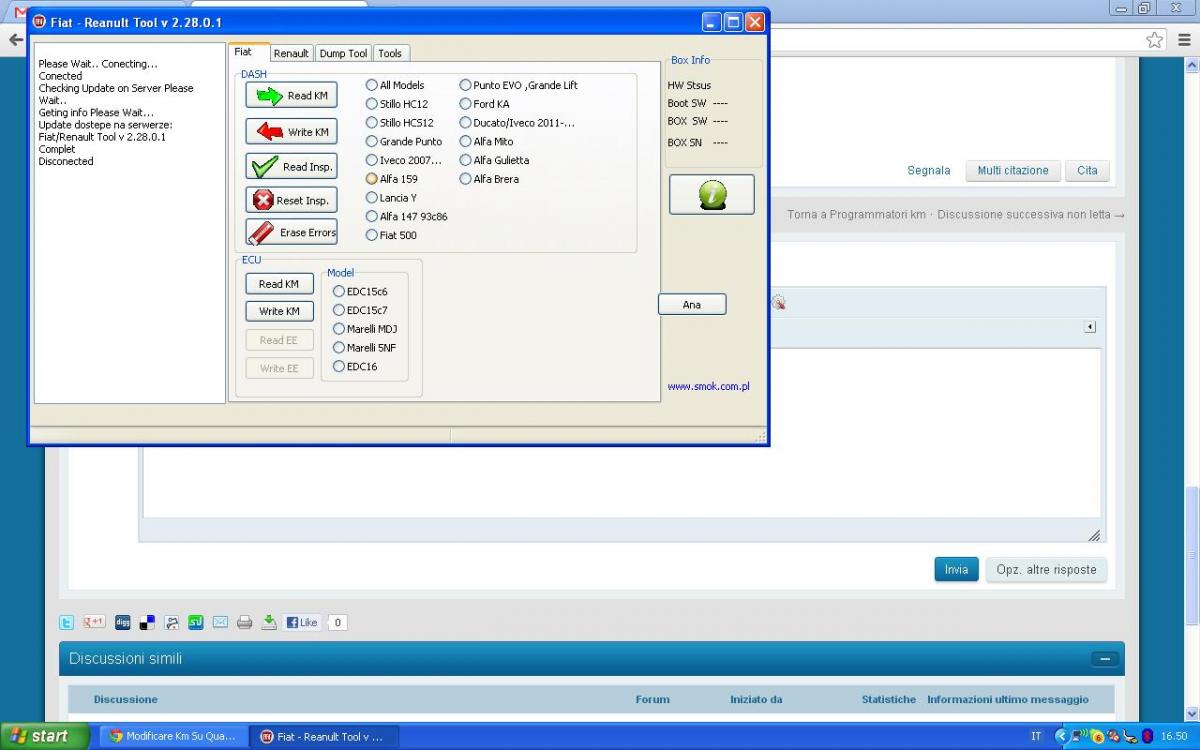Viewport: 1200px width, 750px height.
Task: Click the green info ball button
Action: (x=712, y=194)
